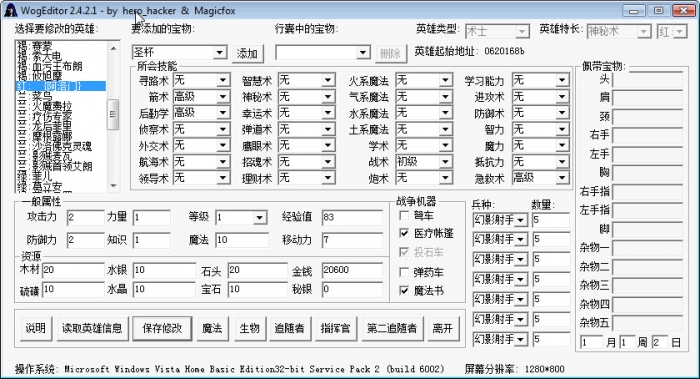Click the 攻击力 input field
The width and height of the screenshot is (700, 379).
coord(86,218)
